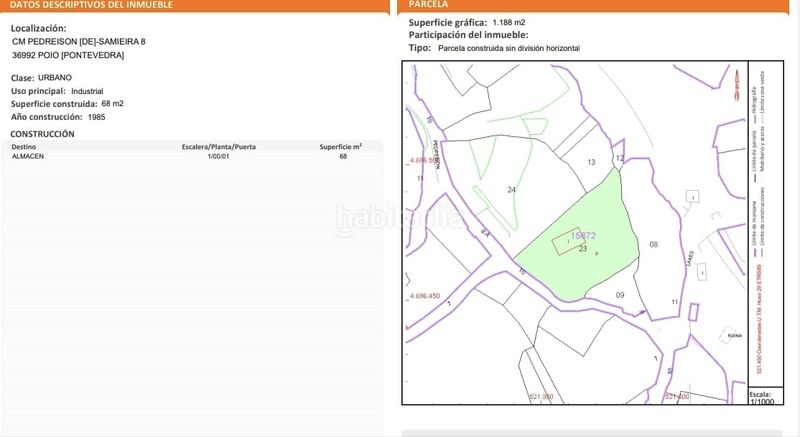Click the 'DATOS DESCRIPTIVOS DEL INMUEBLE' header
The height and width of the screenshot is (437, 800).
pos(91,5)
